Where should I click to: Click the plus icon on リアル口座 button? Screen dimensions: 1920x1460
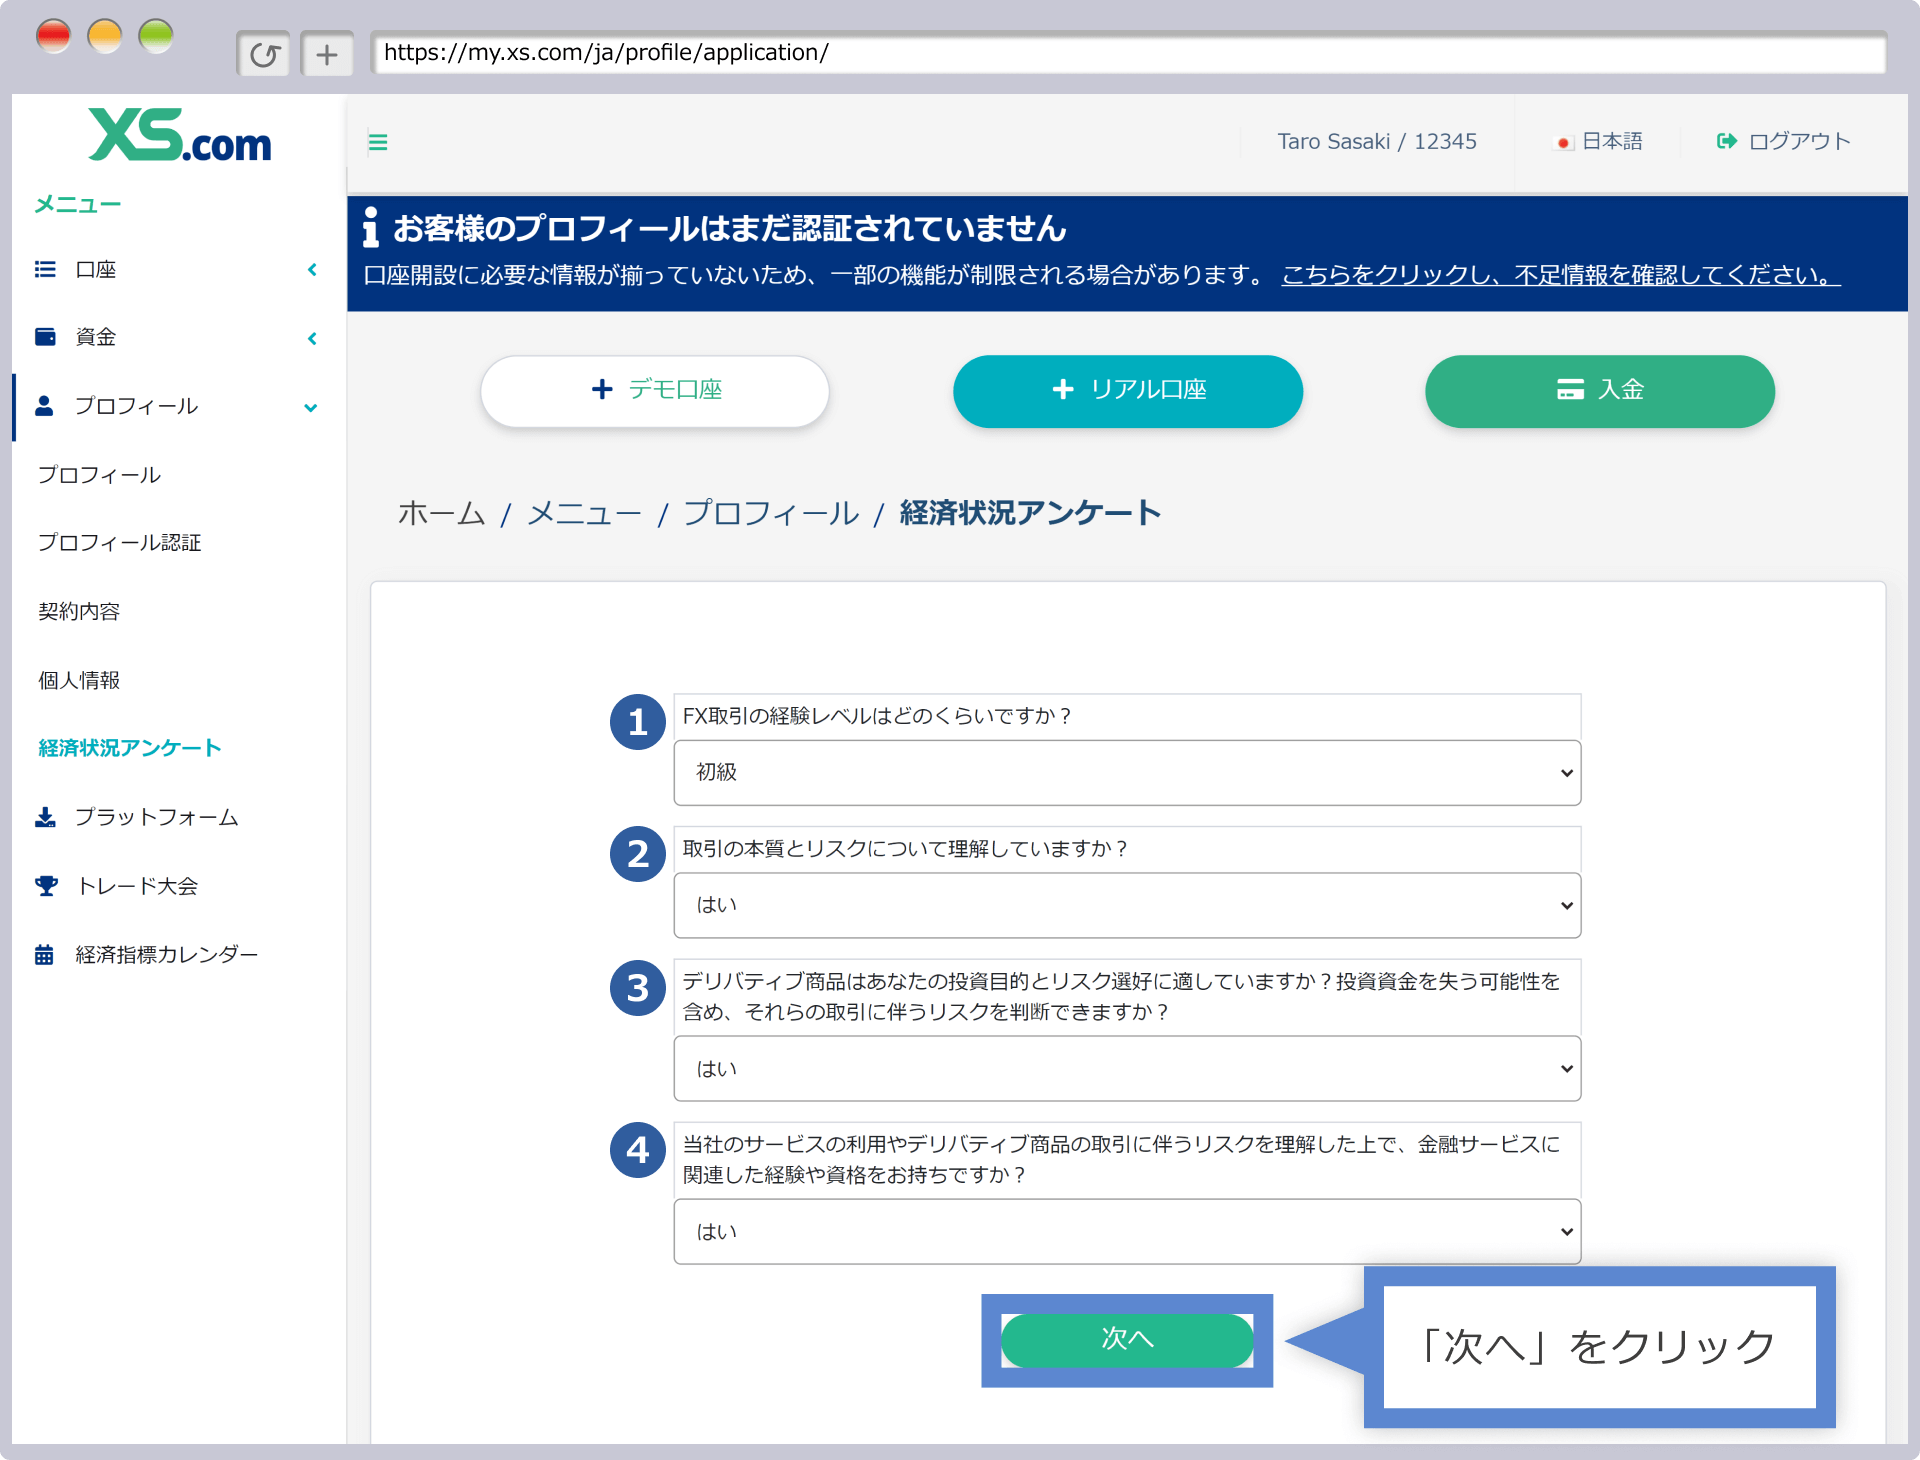point(1063,389)
